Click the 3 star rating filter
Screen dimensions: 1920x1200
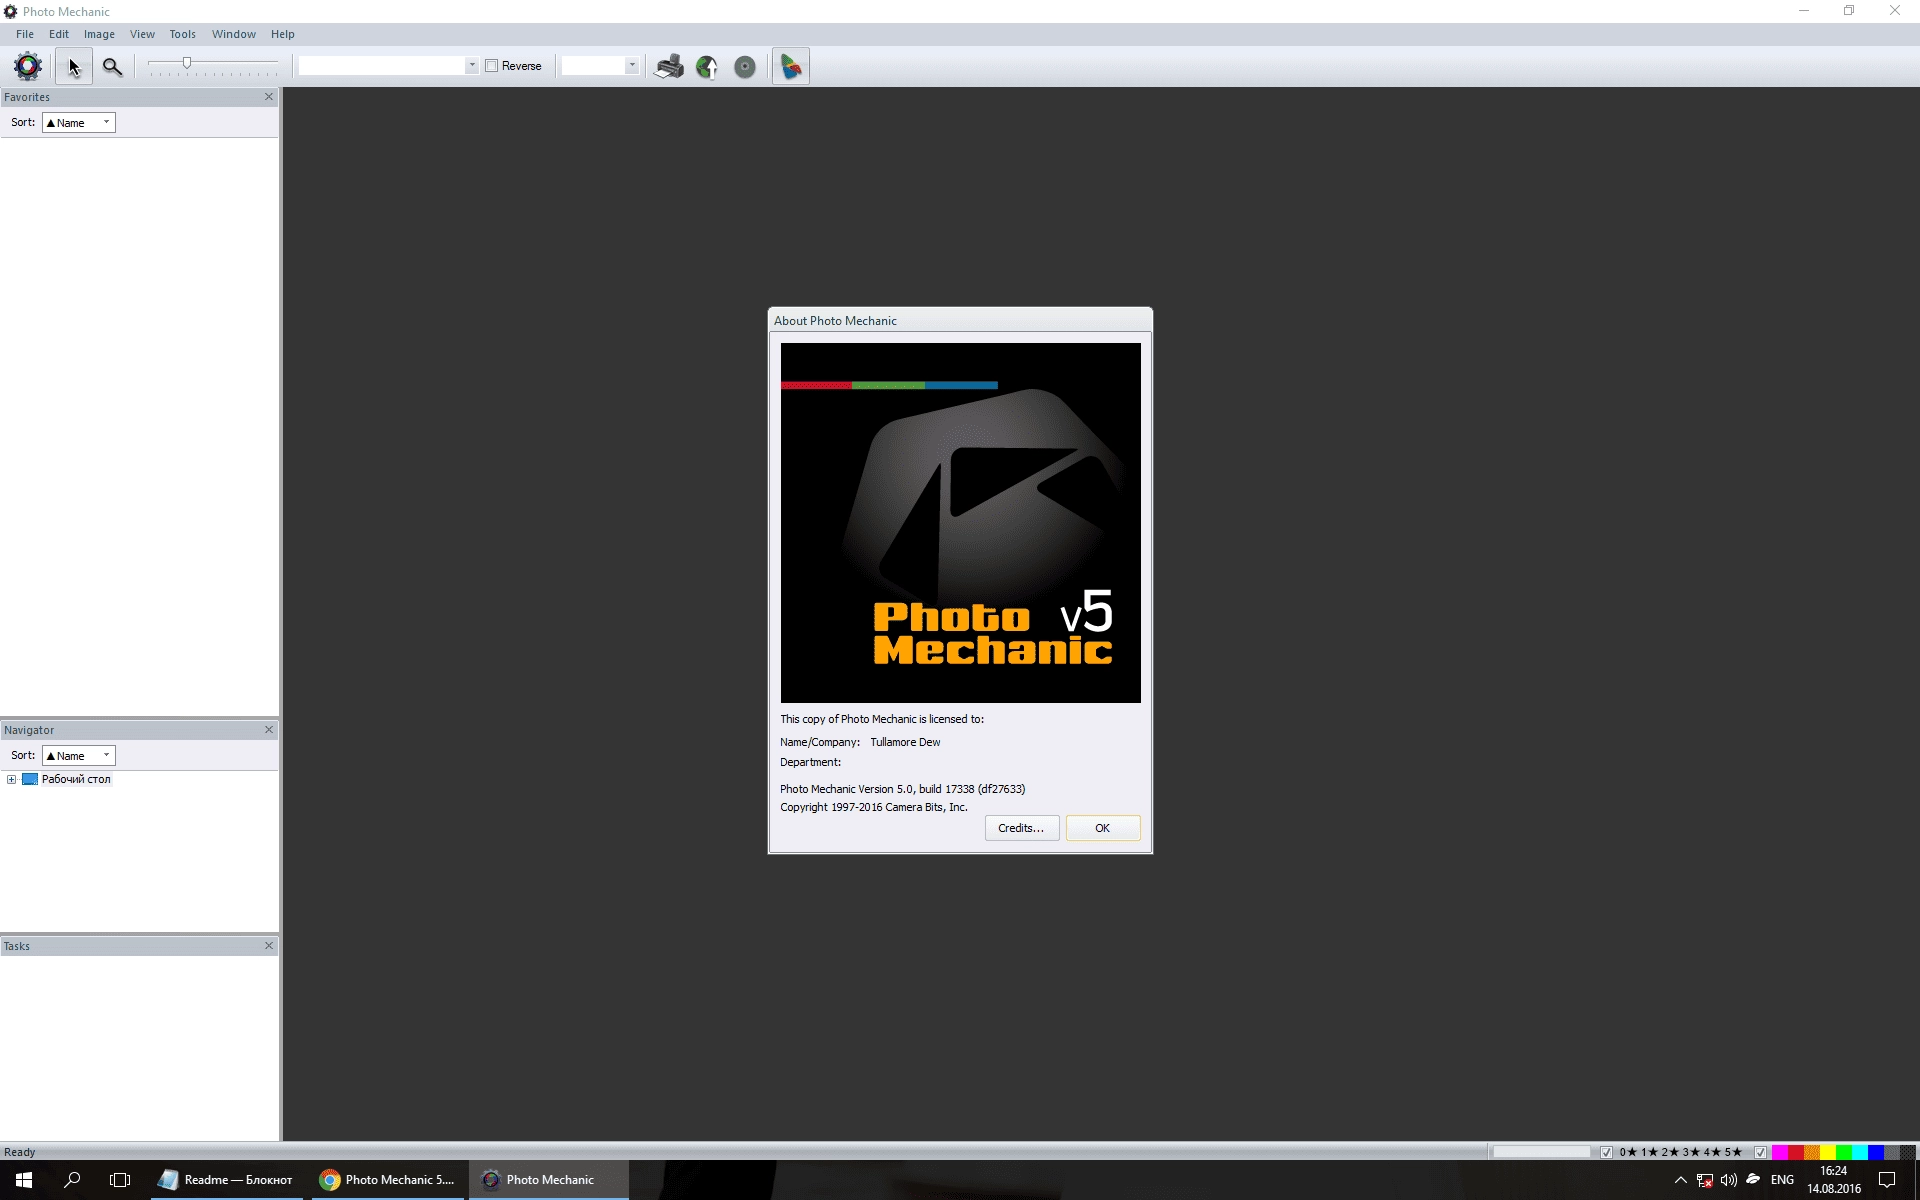tap(1691, 1152)
